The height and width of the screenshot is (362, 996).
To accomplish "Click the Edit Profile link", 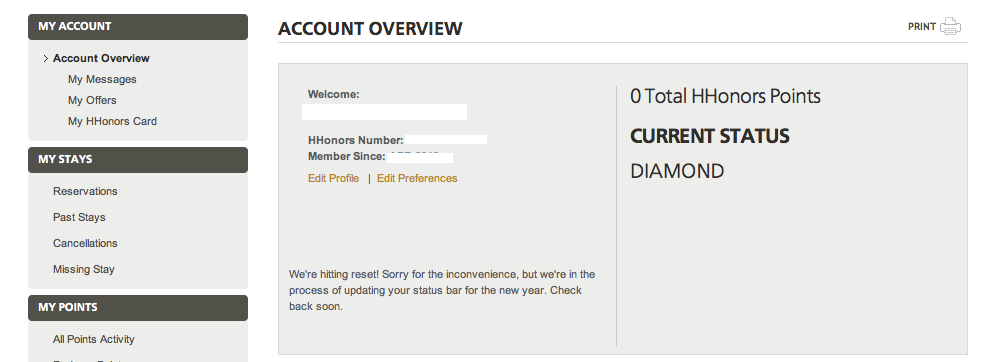I will pyautogui.click(x=333, y=178).
